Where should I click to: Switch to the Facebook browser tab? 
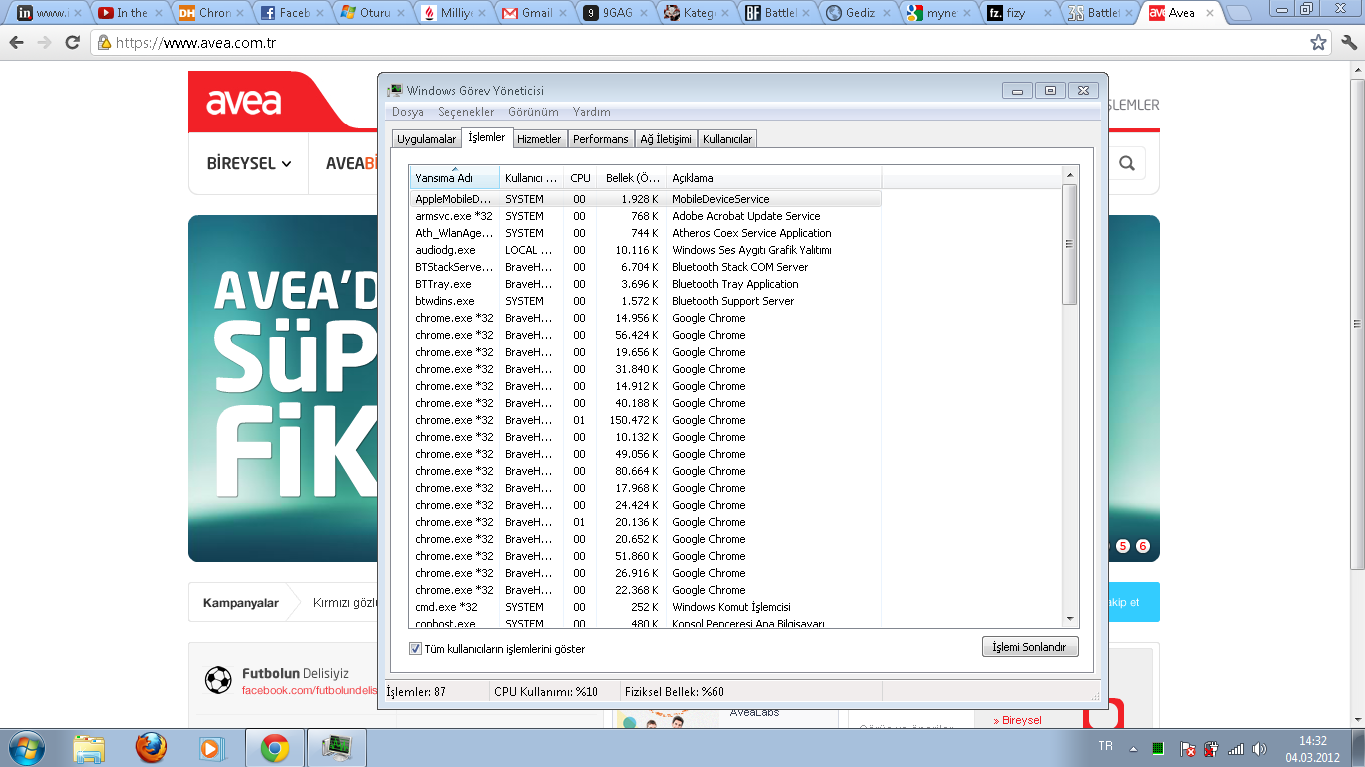point(291,13)
